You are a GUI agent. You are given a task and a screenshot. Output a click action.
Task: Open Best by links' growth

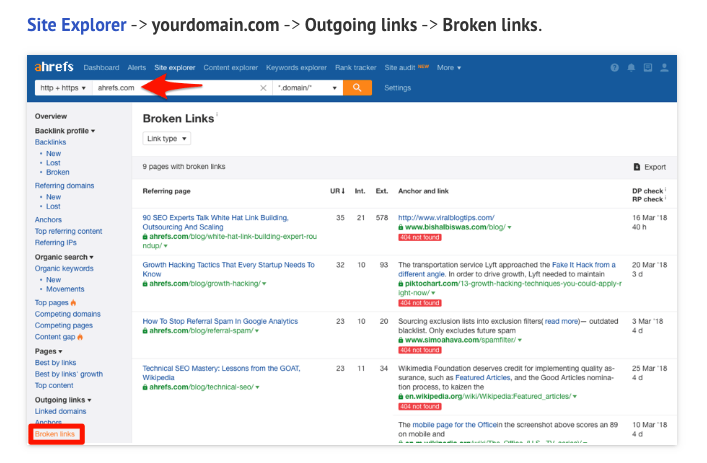pos(69,374)
